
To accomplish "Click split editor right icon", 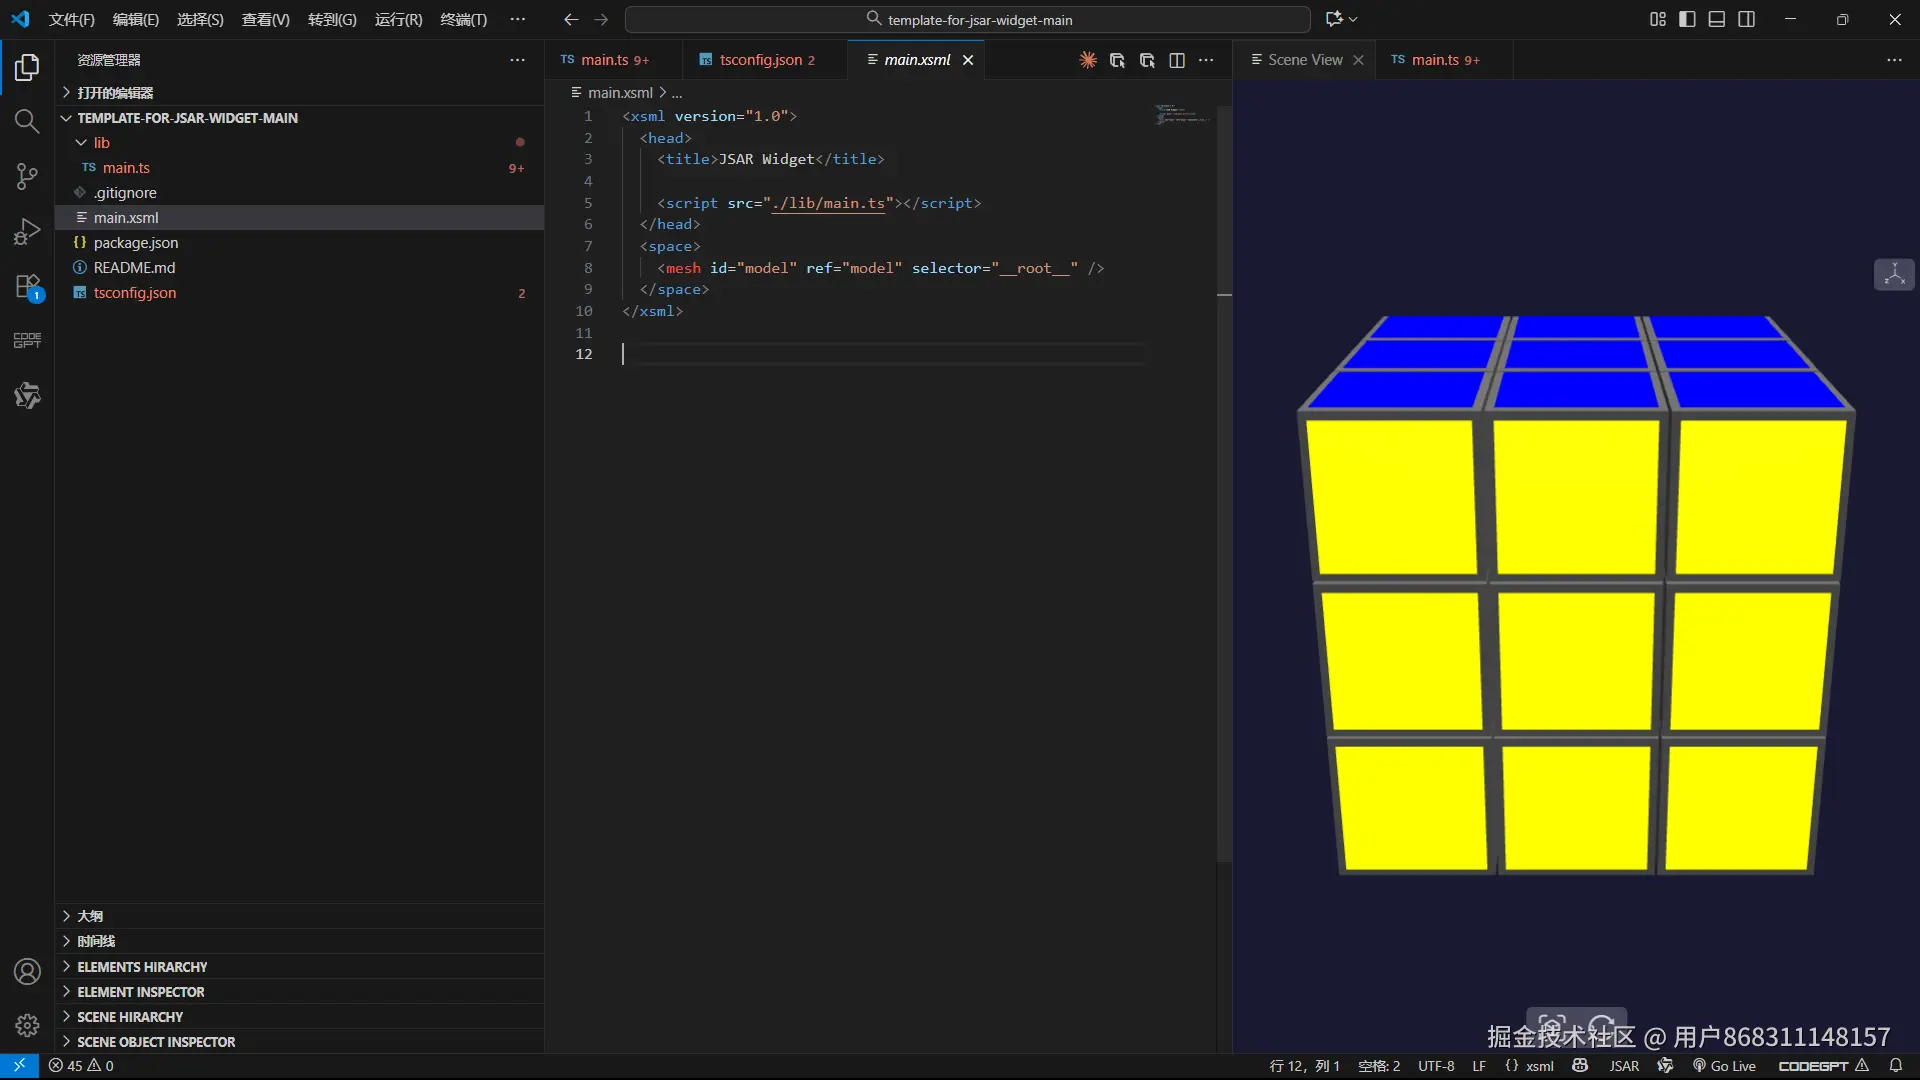I will click(x=1177, y=60).
